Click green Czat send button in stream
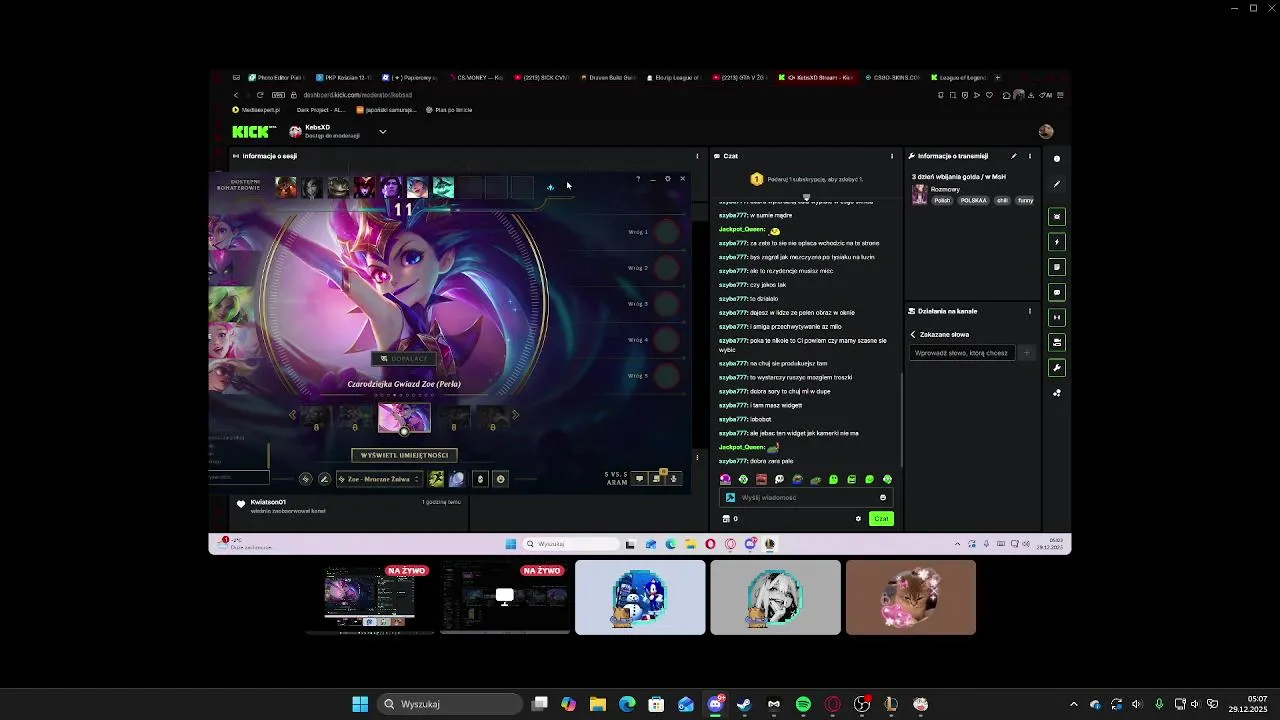The height and width of the screenshot is (720, 1280). pyautogui.click(x=881, y=518)
